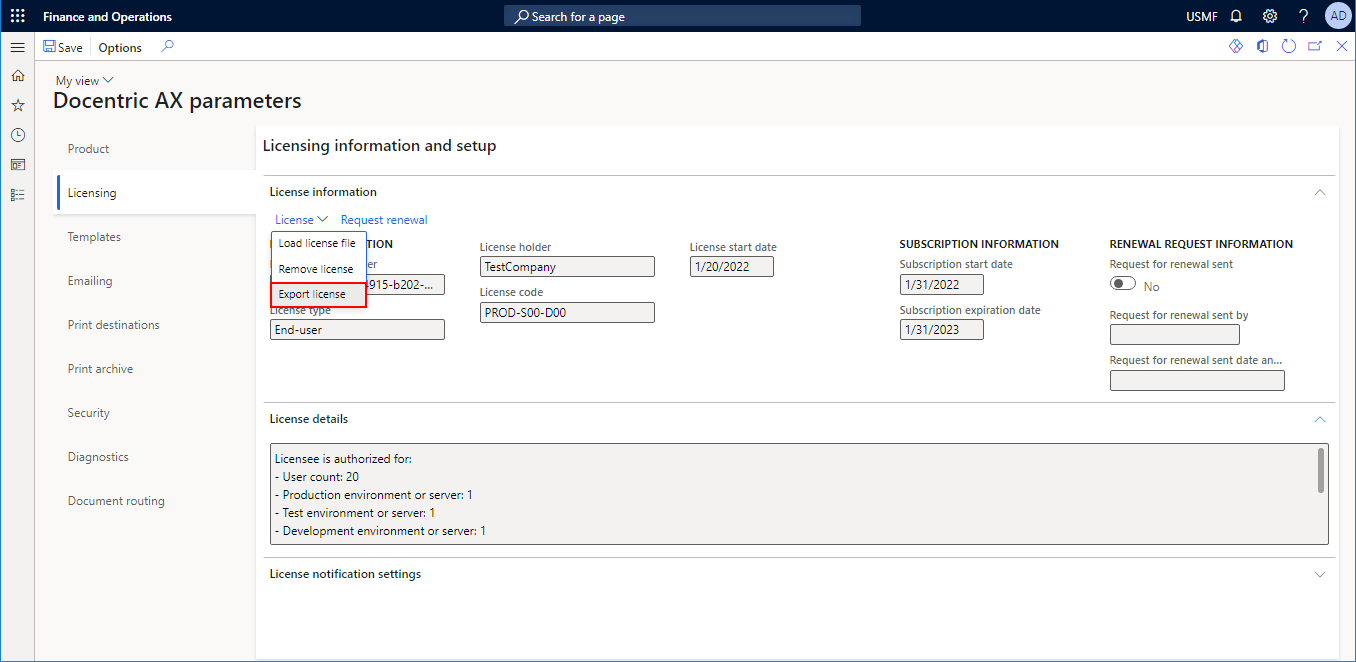Refresh the page

coord(1289,47)
